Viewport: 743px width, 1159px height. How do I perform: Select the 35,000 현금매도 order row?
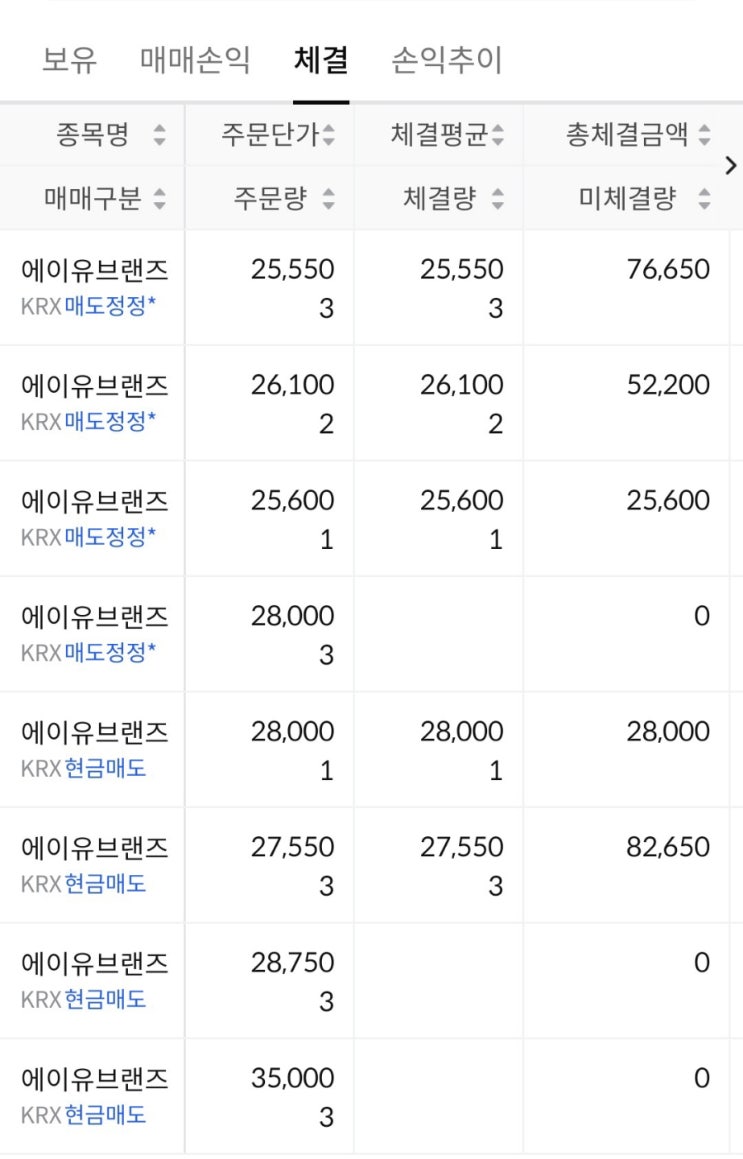click(95, 1079)
